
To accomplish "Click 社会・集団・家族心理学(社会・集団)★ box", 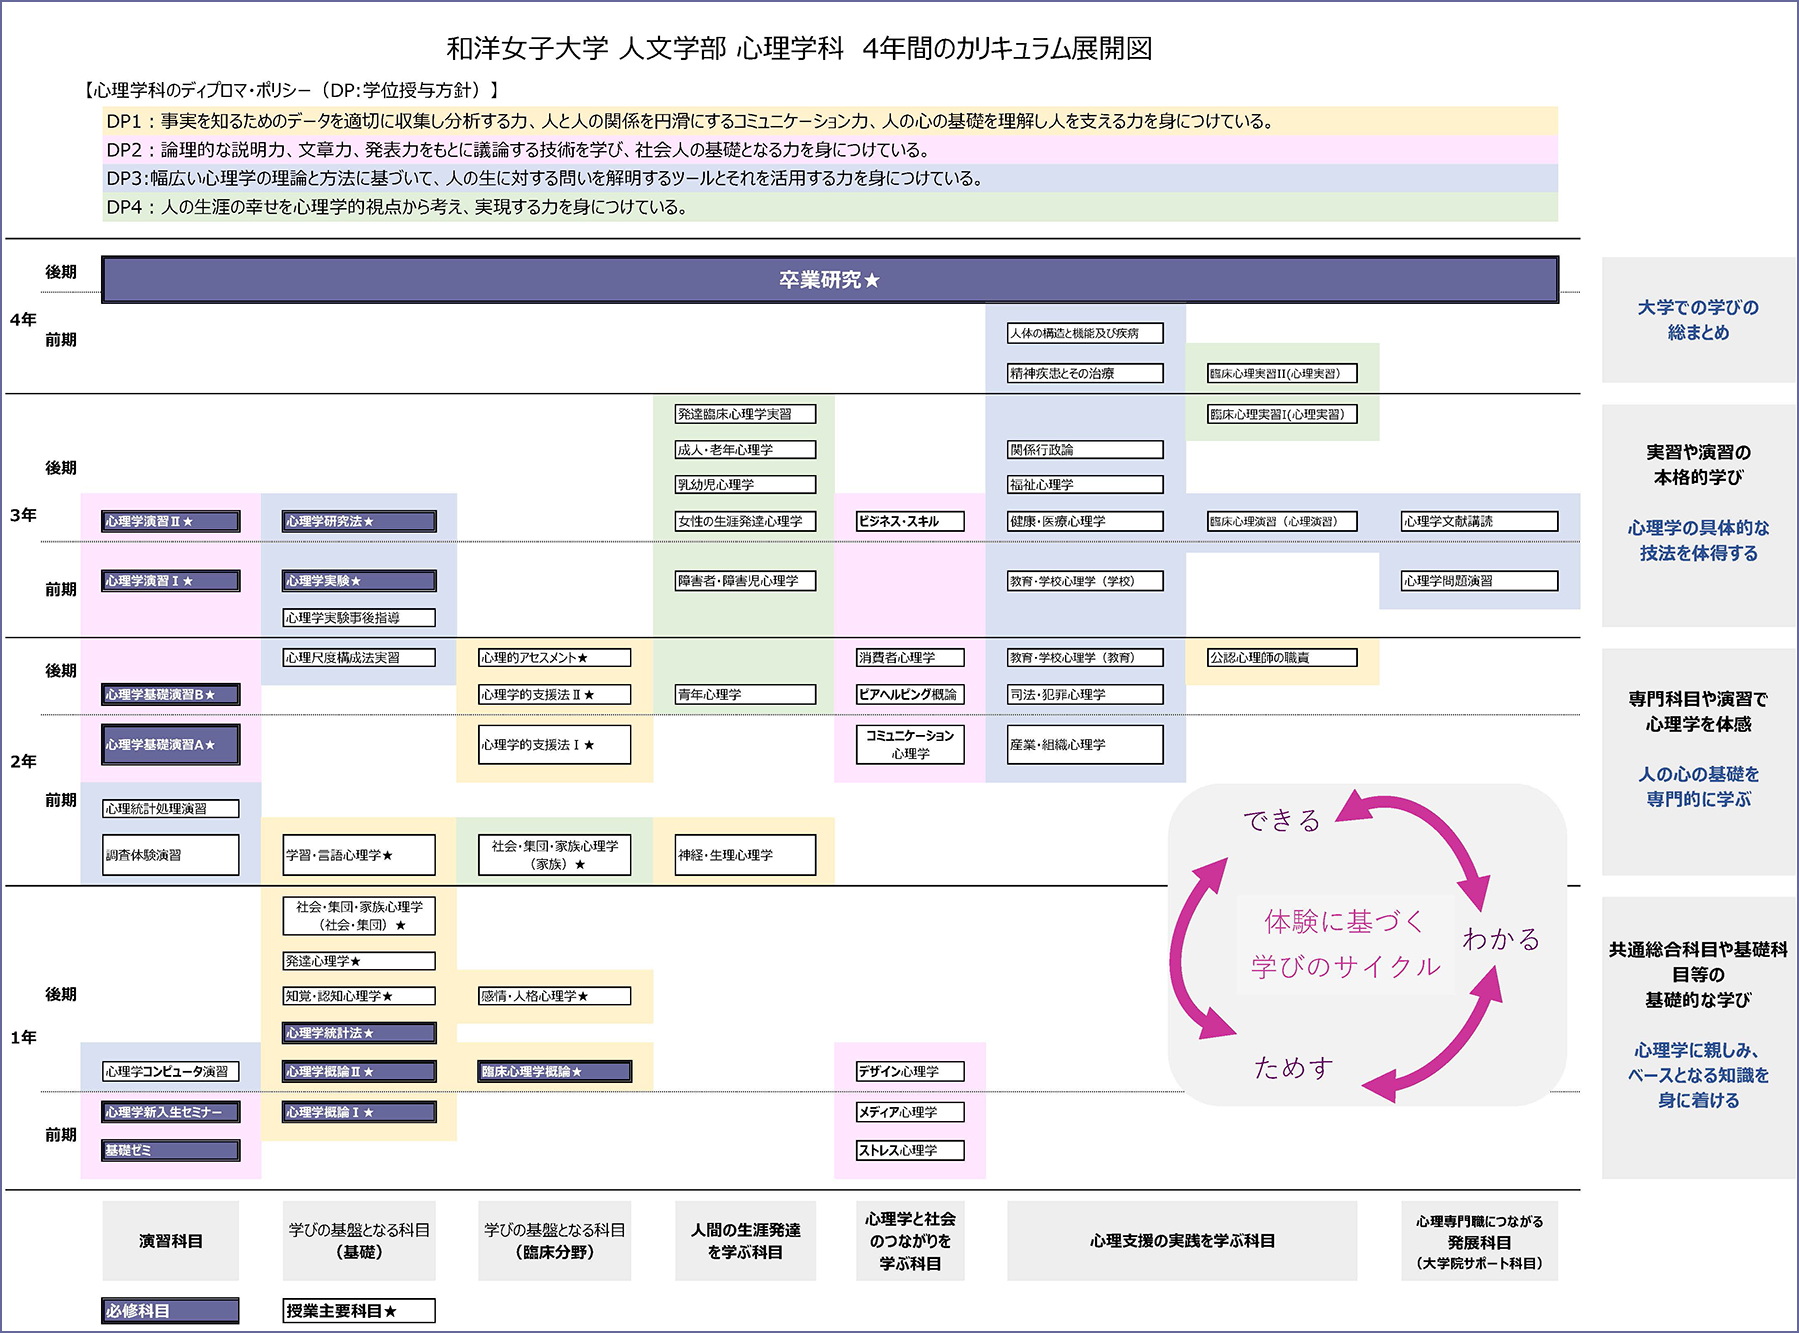I will 359,916.
